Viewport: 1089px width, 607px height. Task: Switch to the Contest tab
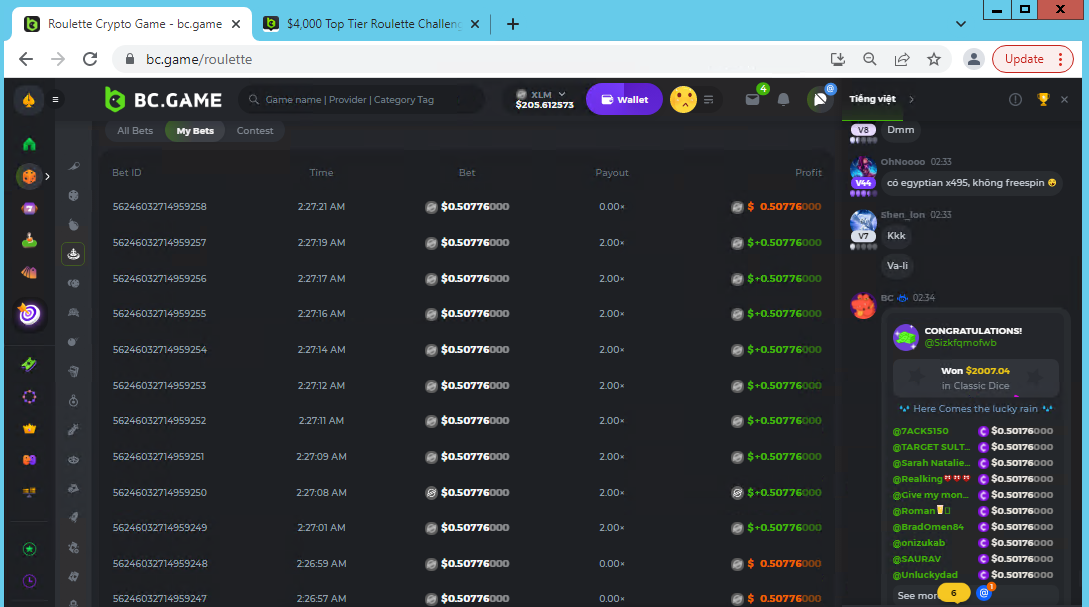coord(255,131)
